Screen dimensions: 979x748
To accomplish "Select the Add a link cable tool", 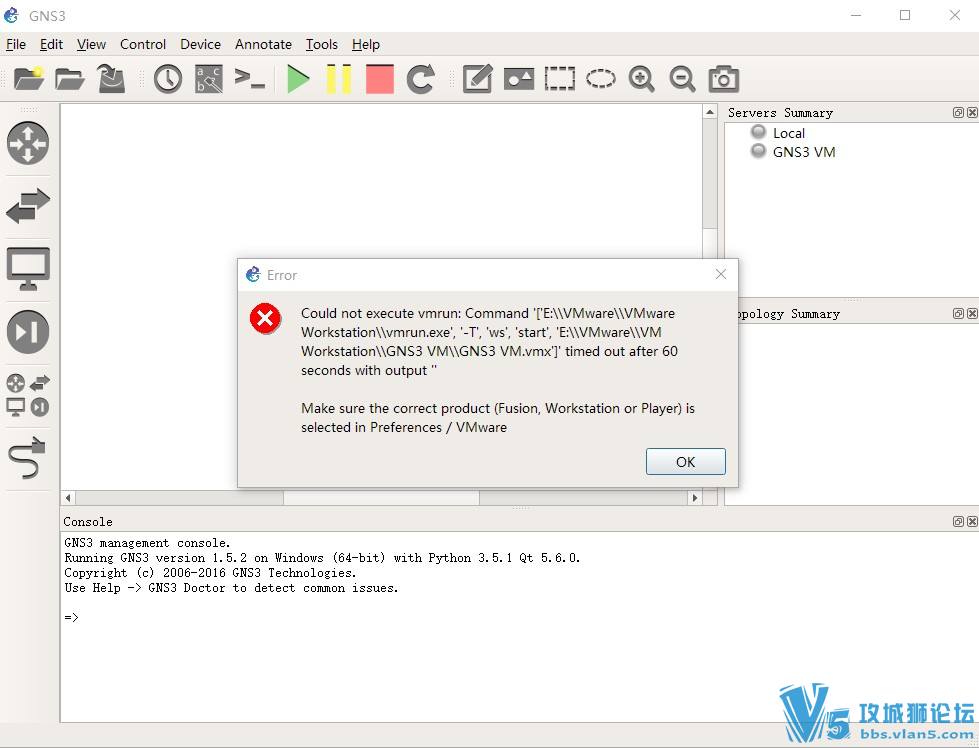I will (28, 458).
